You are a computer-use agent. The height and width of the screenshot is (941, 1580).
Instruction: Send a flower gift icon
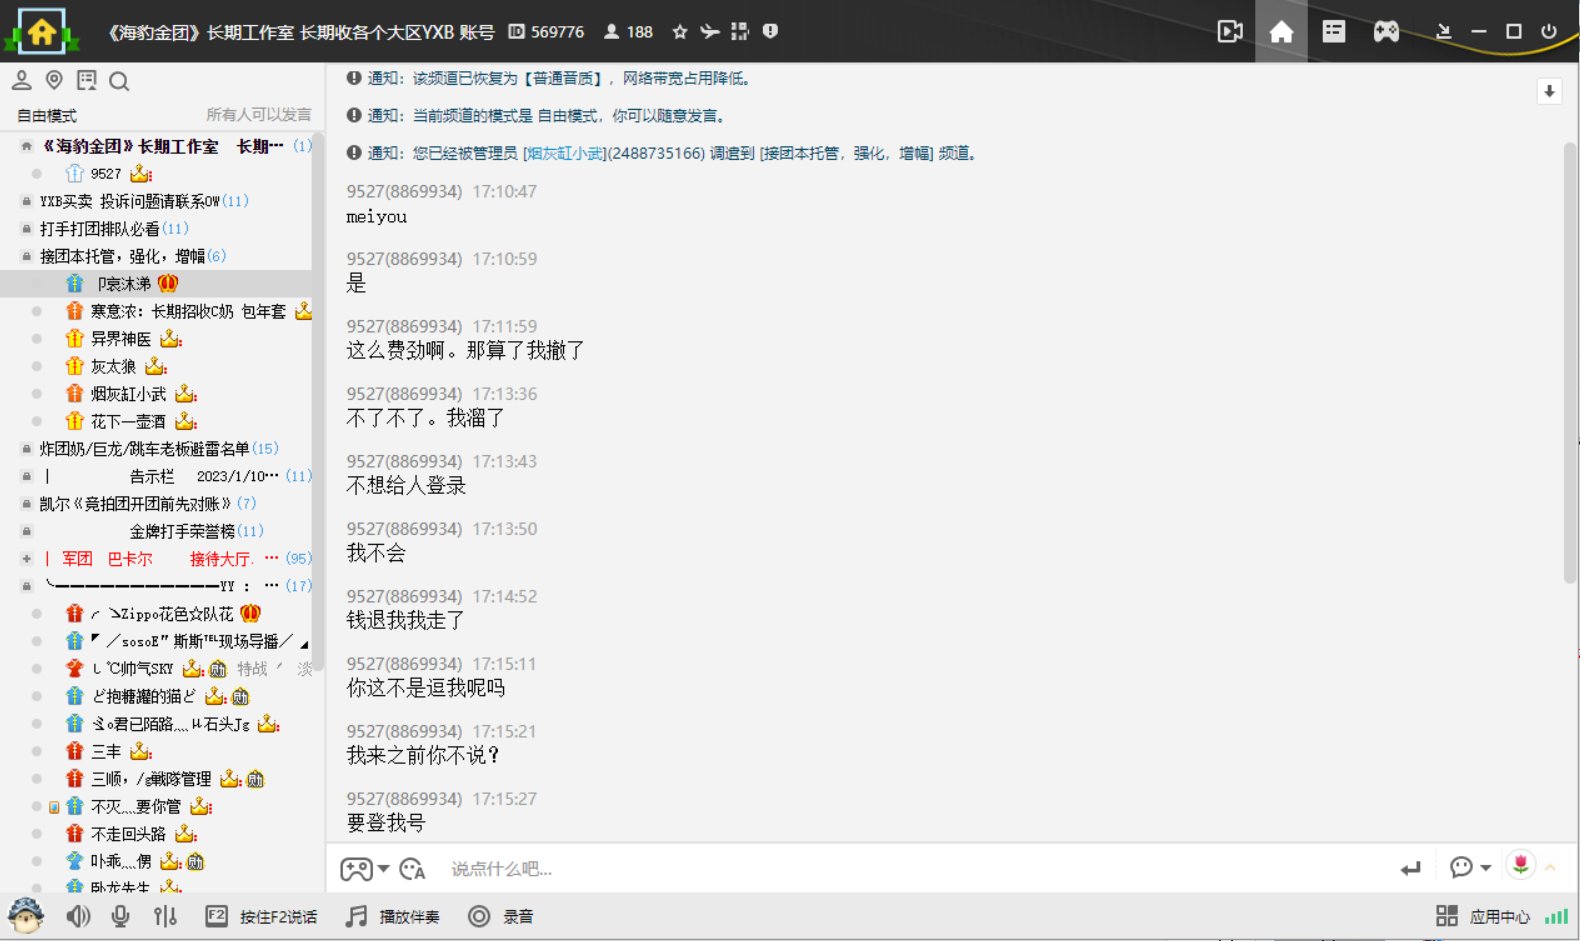[x=1521, y=865]
